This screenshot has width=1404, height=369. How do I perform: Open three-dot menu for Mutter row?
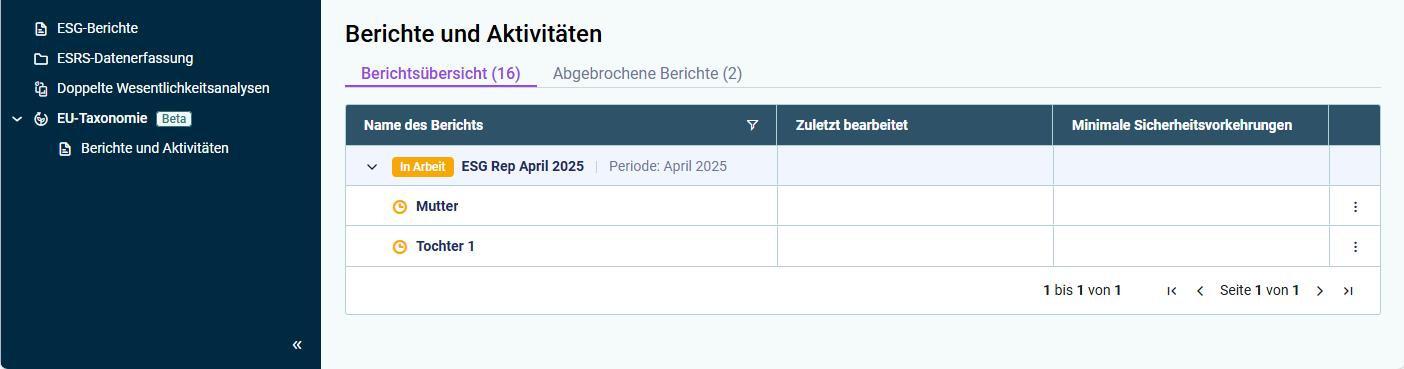(x=1356, y=207)
